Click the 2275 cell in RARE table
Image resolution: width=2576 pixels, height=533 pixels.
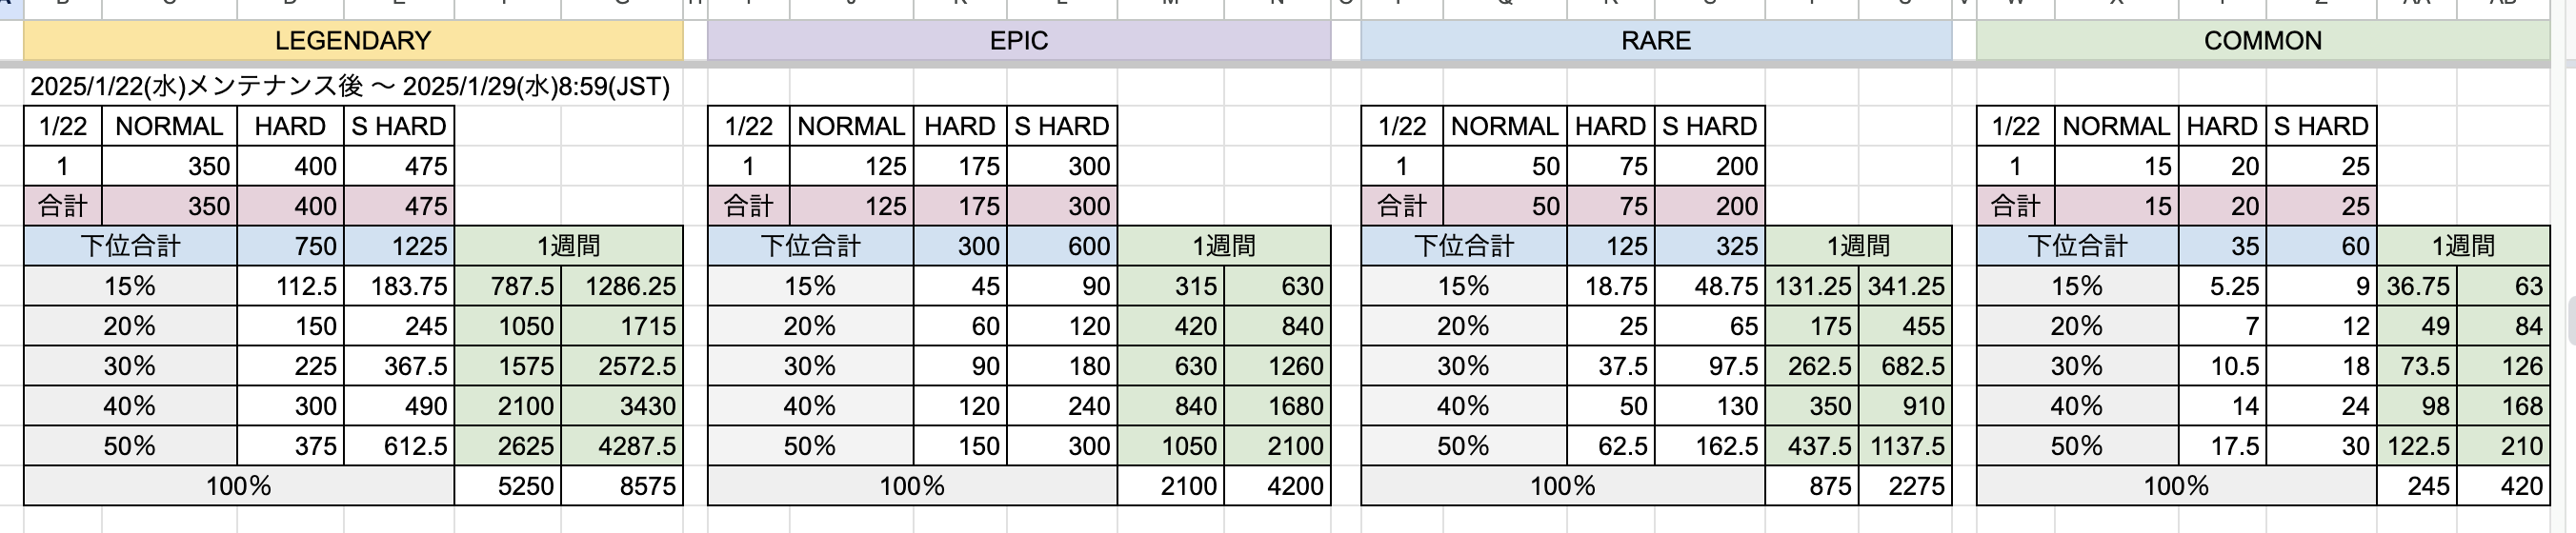coord(1905,487)
